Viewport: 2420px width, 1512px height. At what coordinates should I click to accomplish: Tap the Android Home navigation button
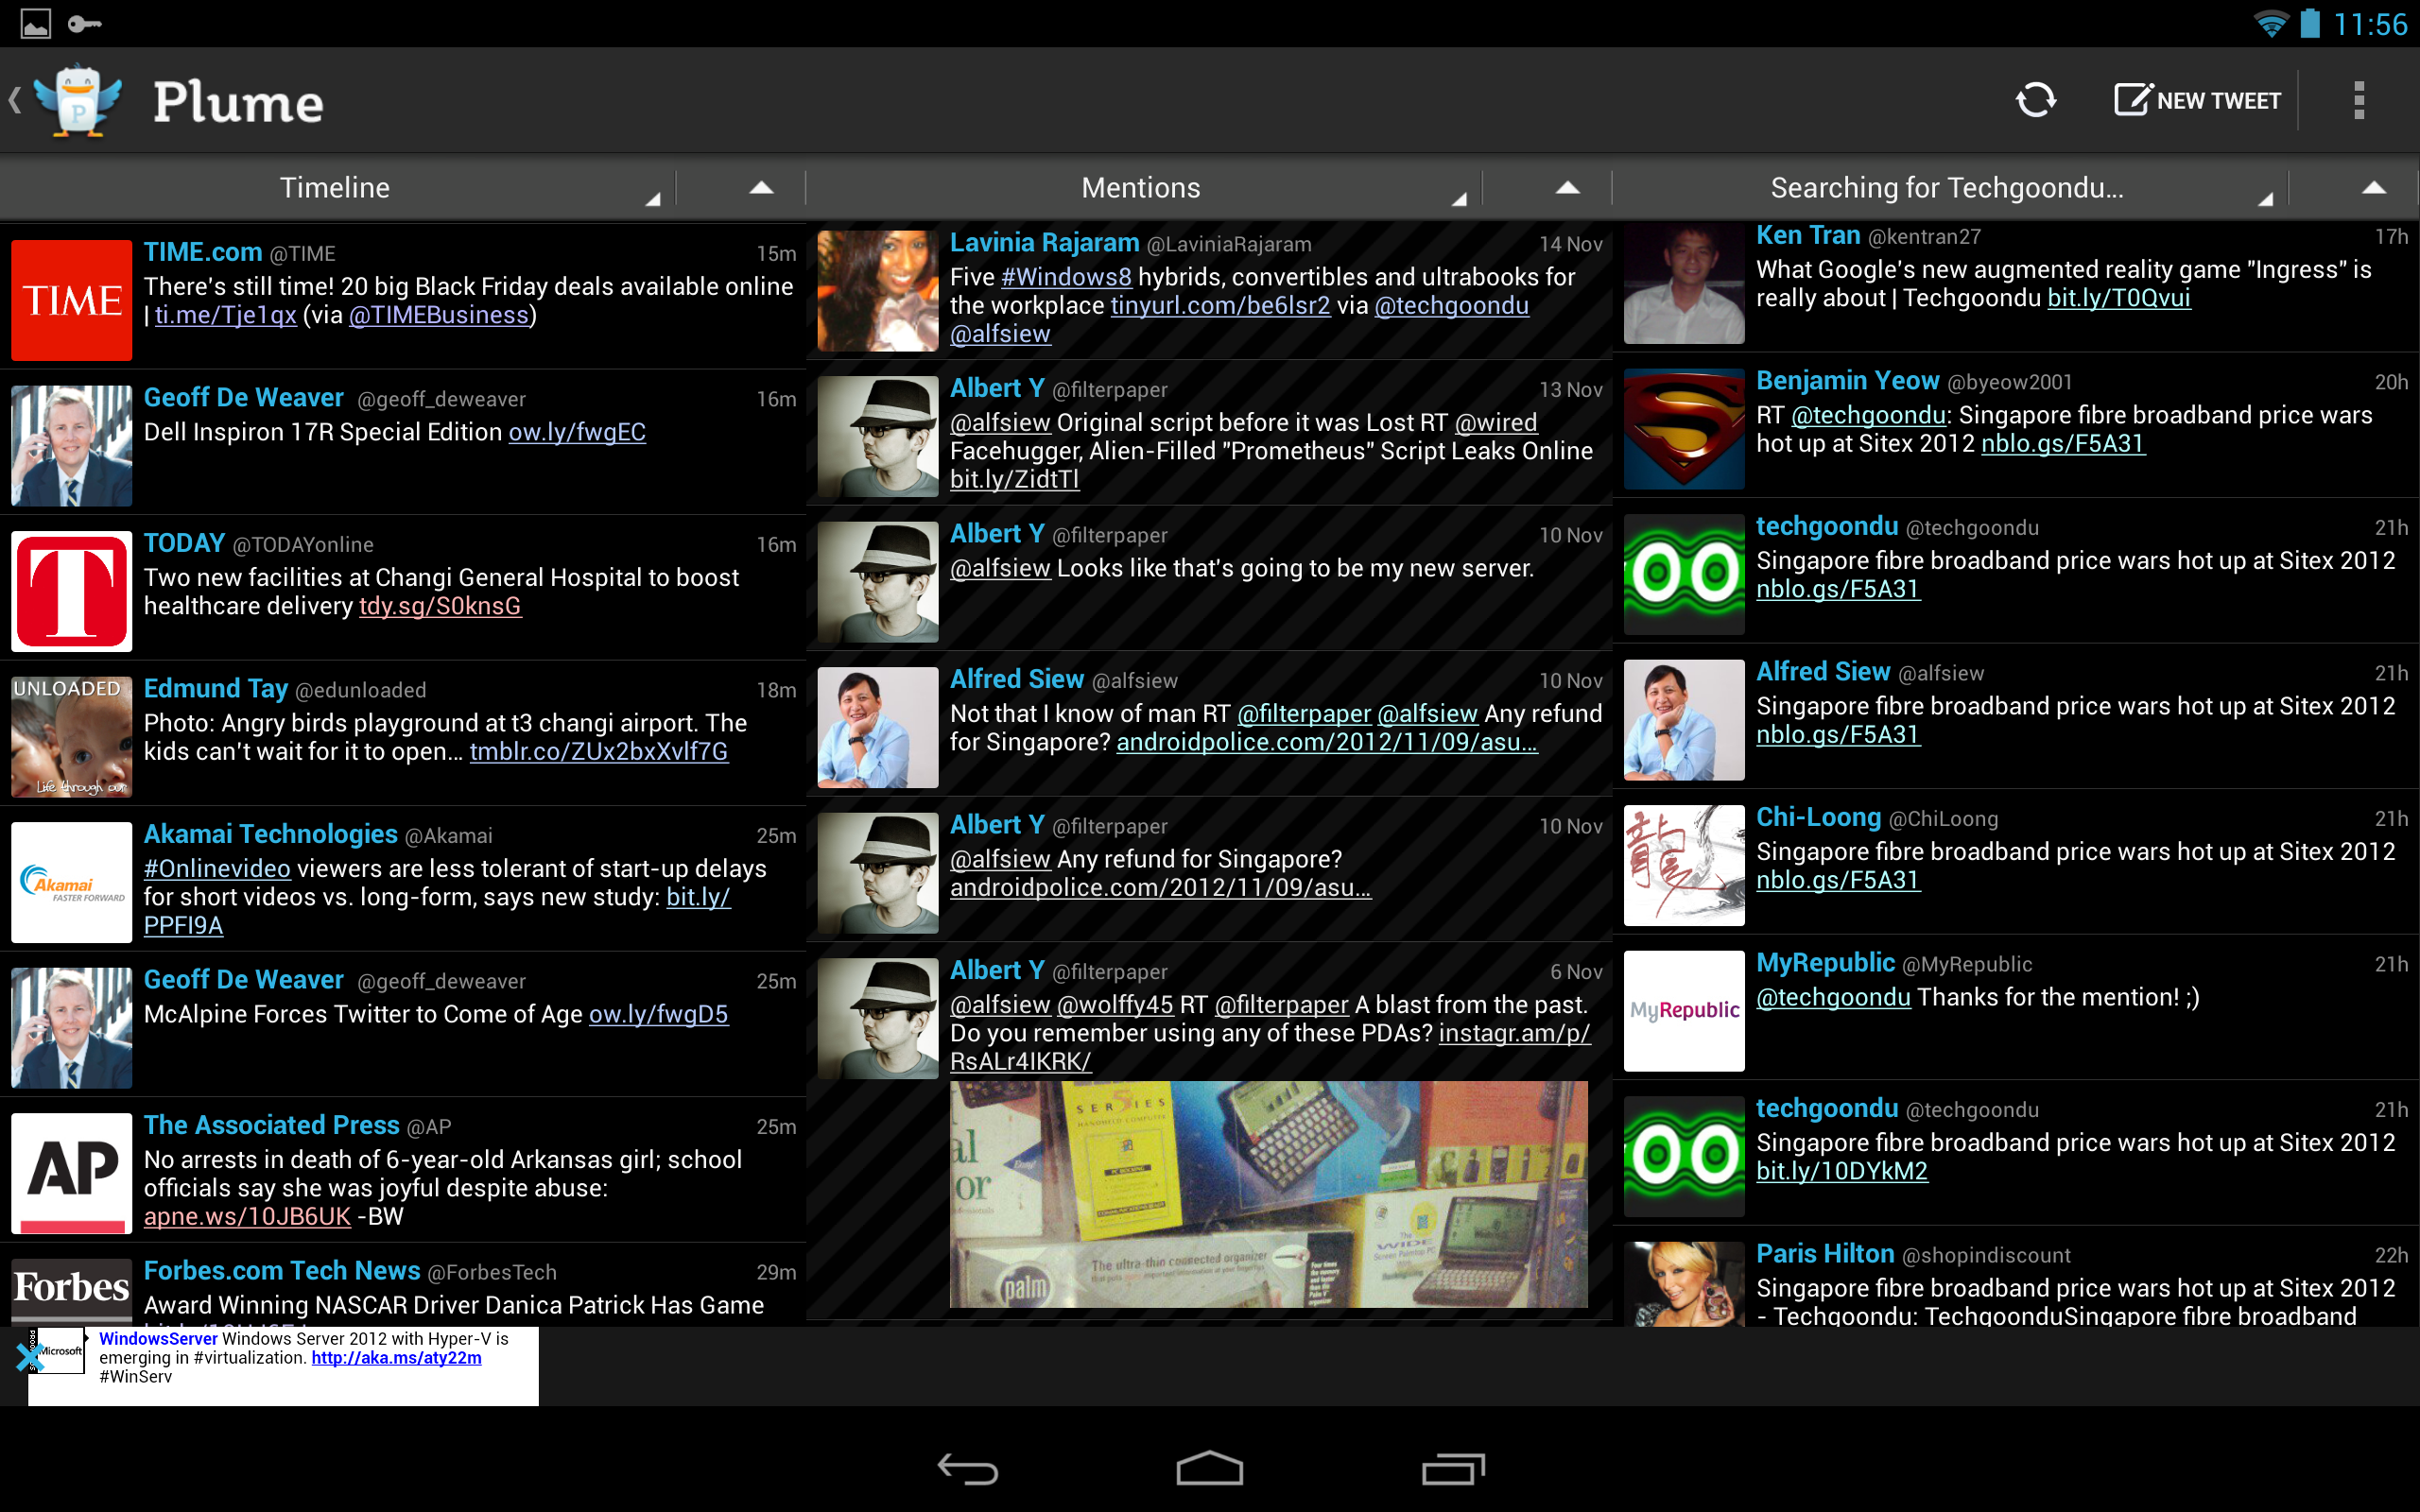pos(1209,1469)
